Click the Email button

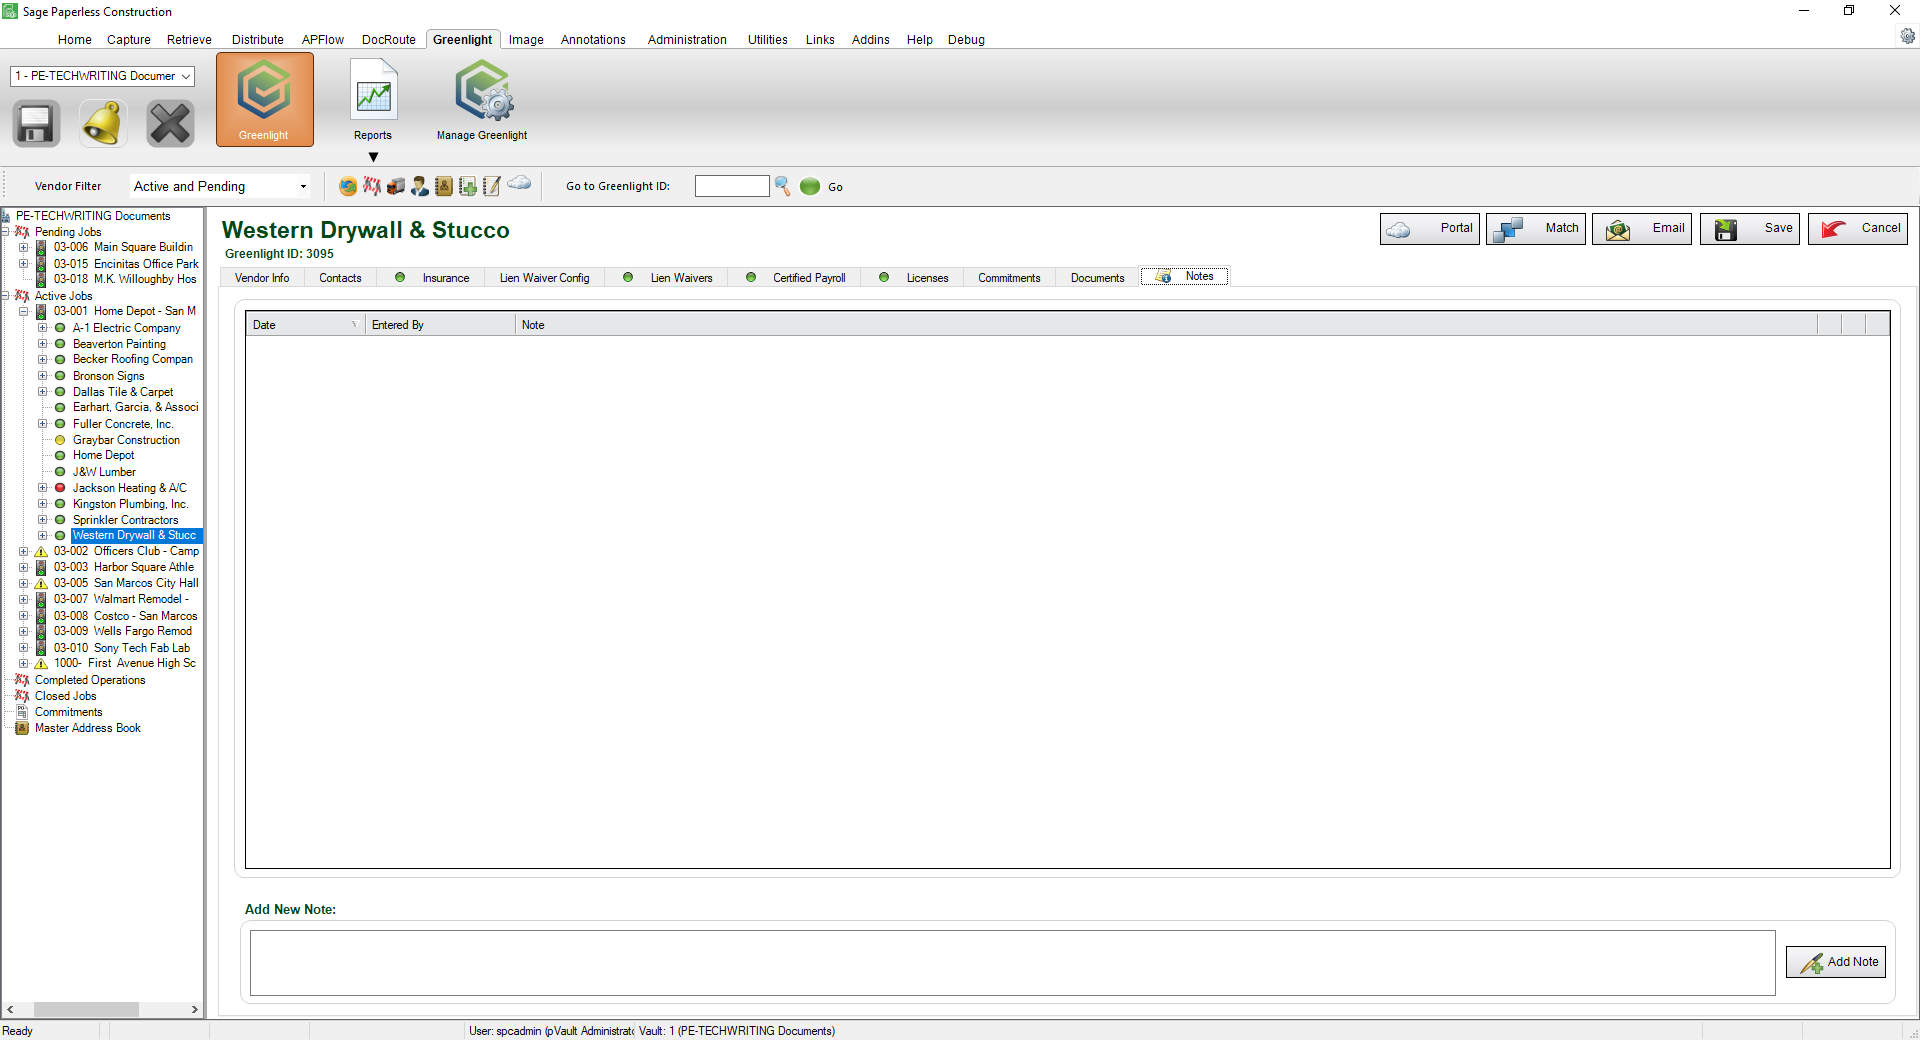click(x=1642, y=229)
